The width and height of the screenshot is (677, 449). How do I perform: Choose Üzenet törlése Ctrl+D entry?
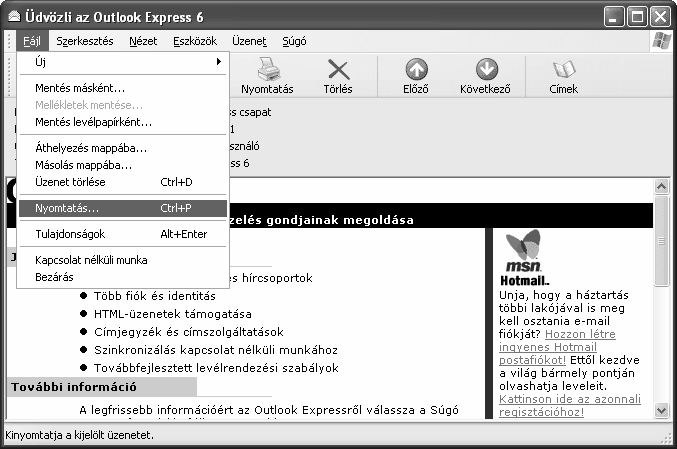click(123, 182)
